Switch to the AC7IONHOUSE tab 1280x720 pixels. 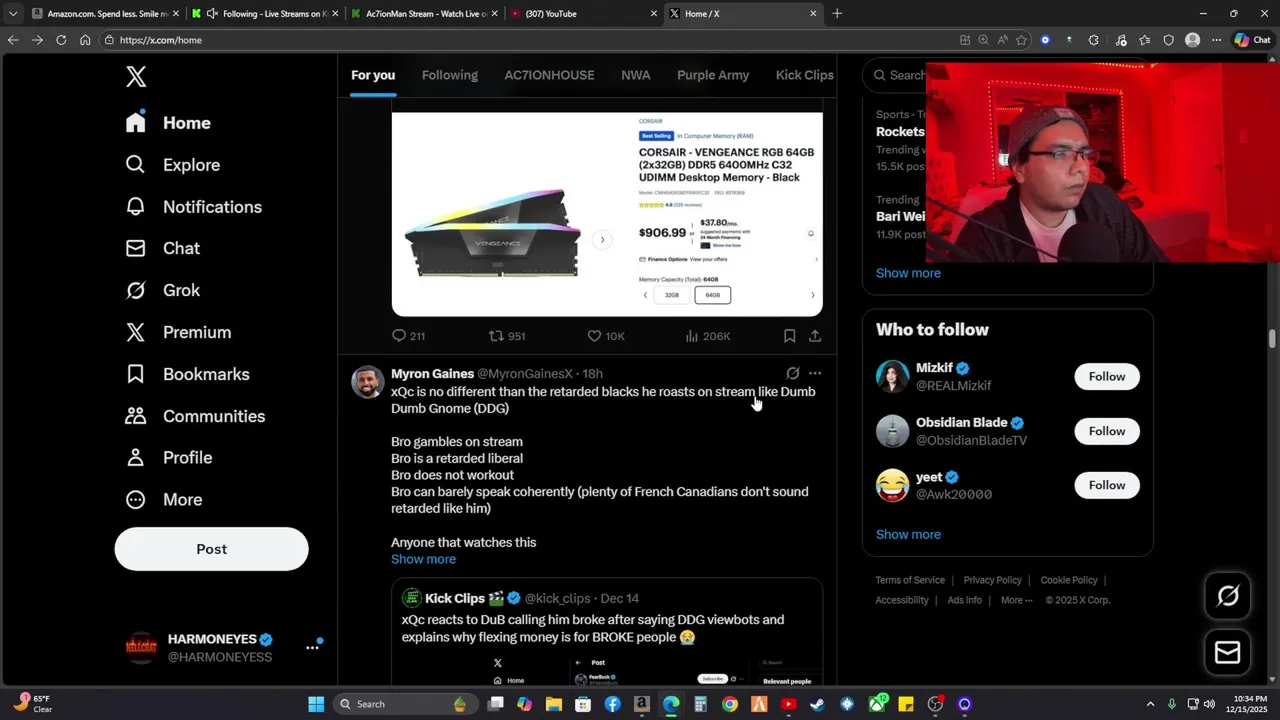[549, 75]
